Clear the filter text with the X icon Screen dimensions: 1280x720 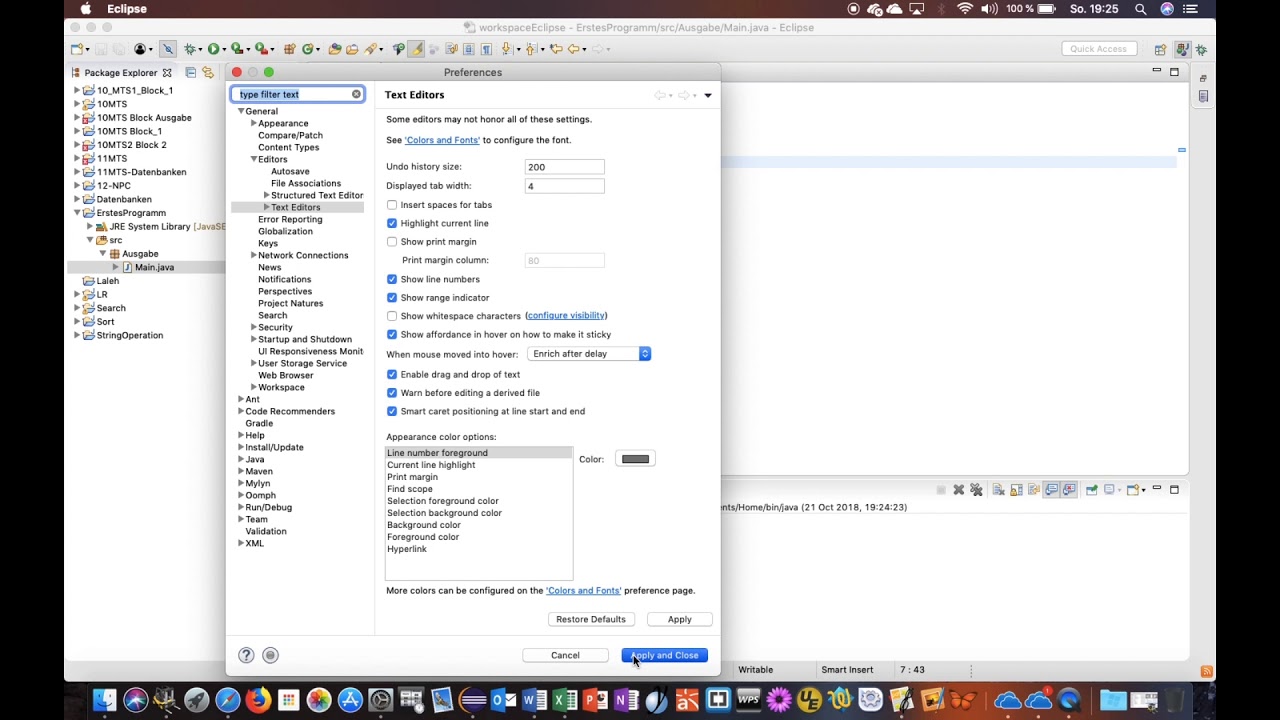point(356,94)
